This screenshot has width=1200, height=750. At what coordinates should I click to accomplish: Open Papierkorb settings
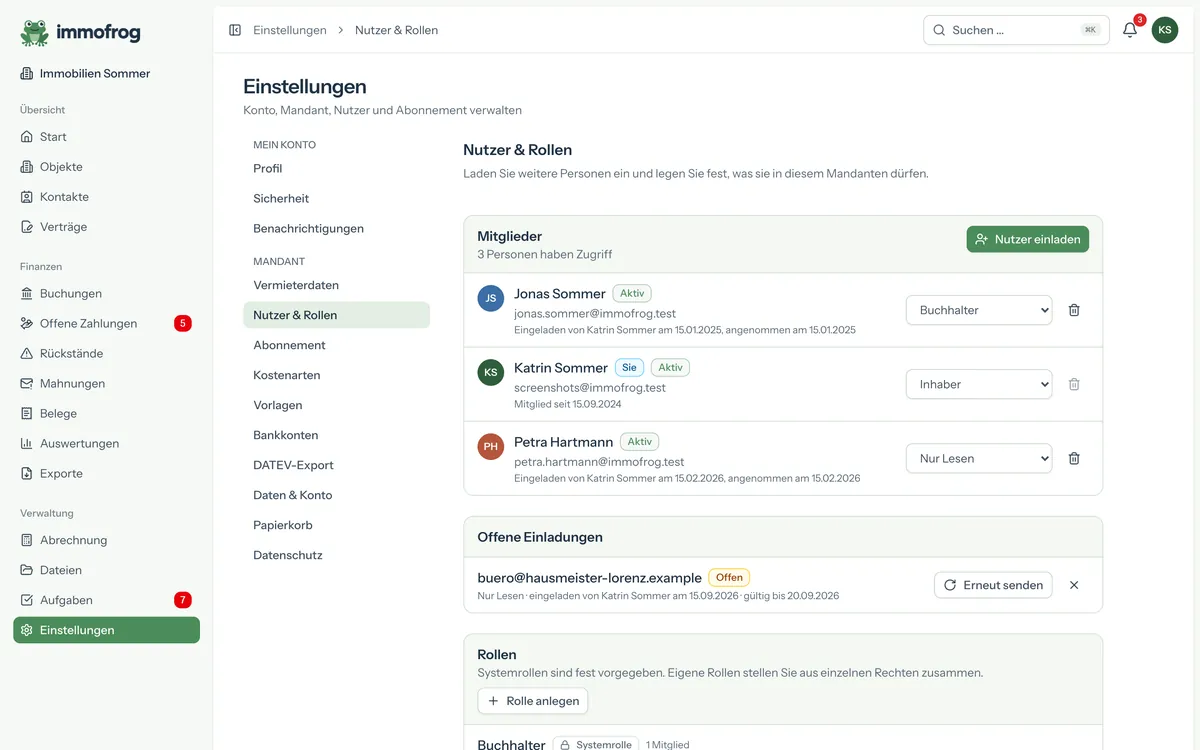pyautogui.click(x=336, y=525)
